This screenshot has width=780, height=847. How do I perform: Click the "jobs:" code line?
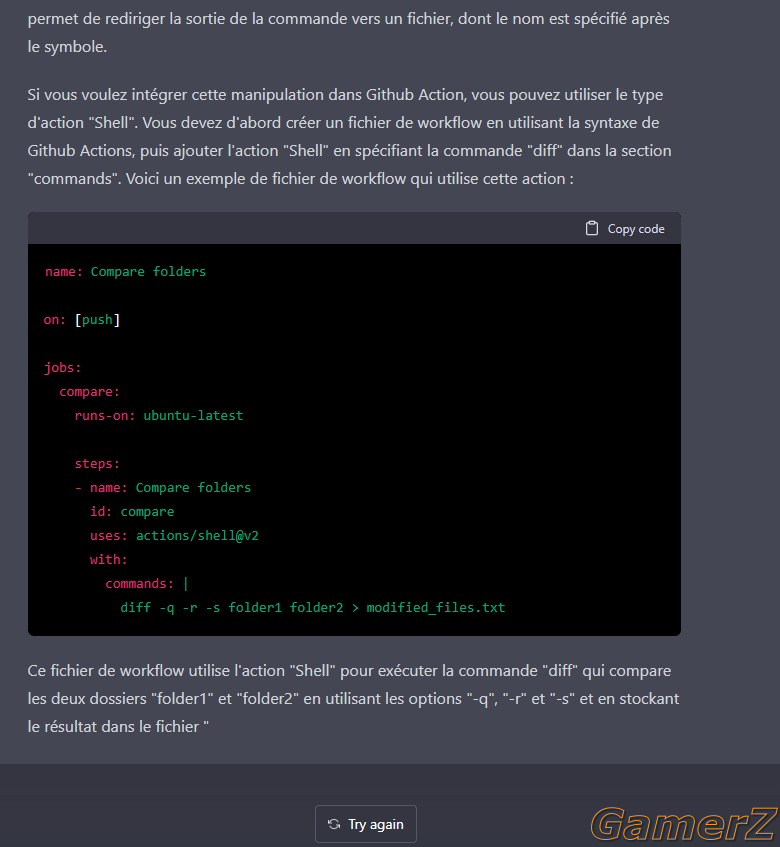(x=63, y=367)
